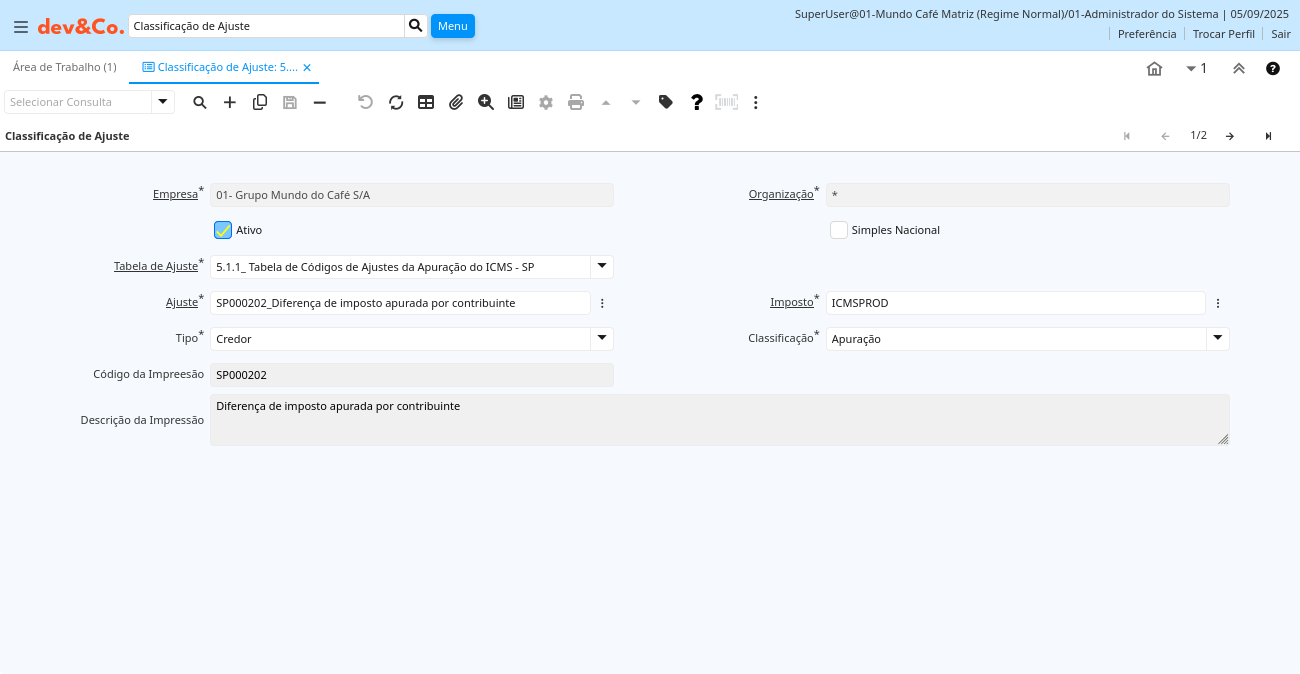The image size is (1300, 674).
Task: Switch to Área de Trabalho tab
Action: [65, 67]
